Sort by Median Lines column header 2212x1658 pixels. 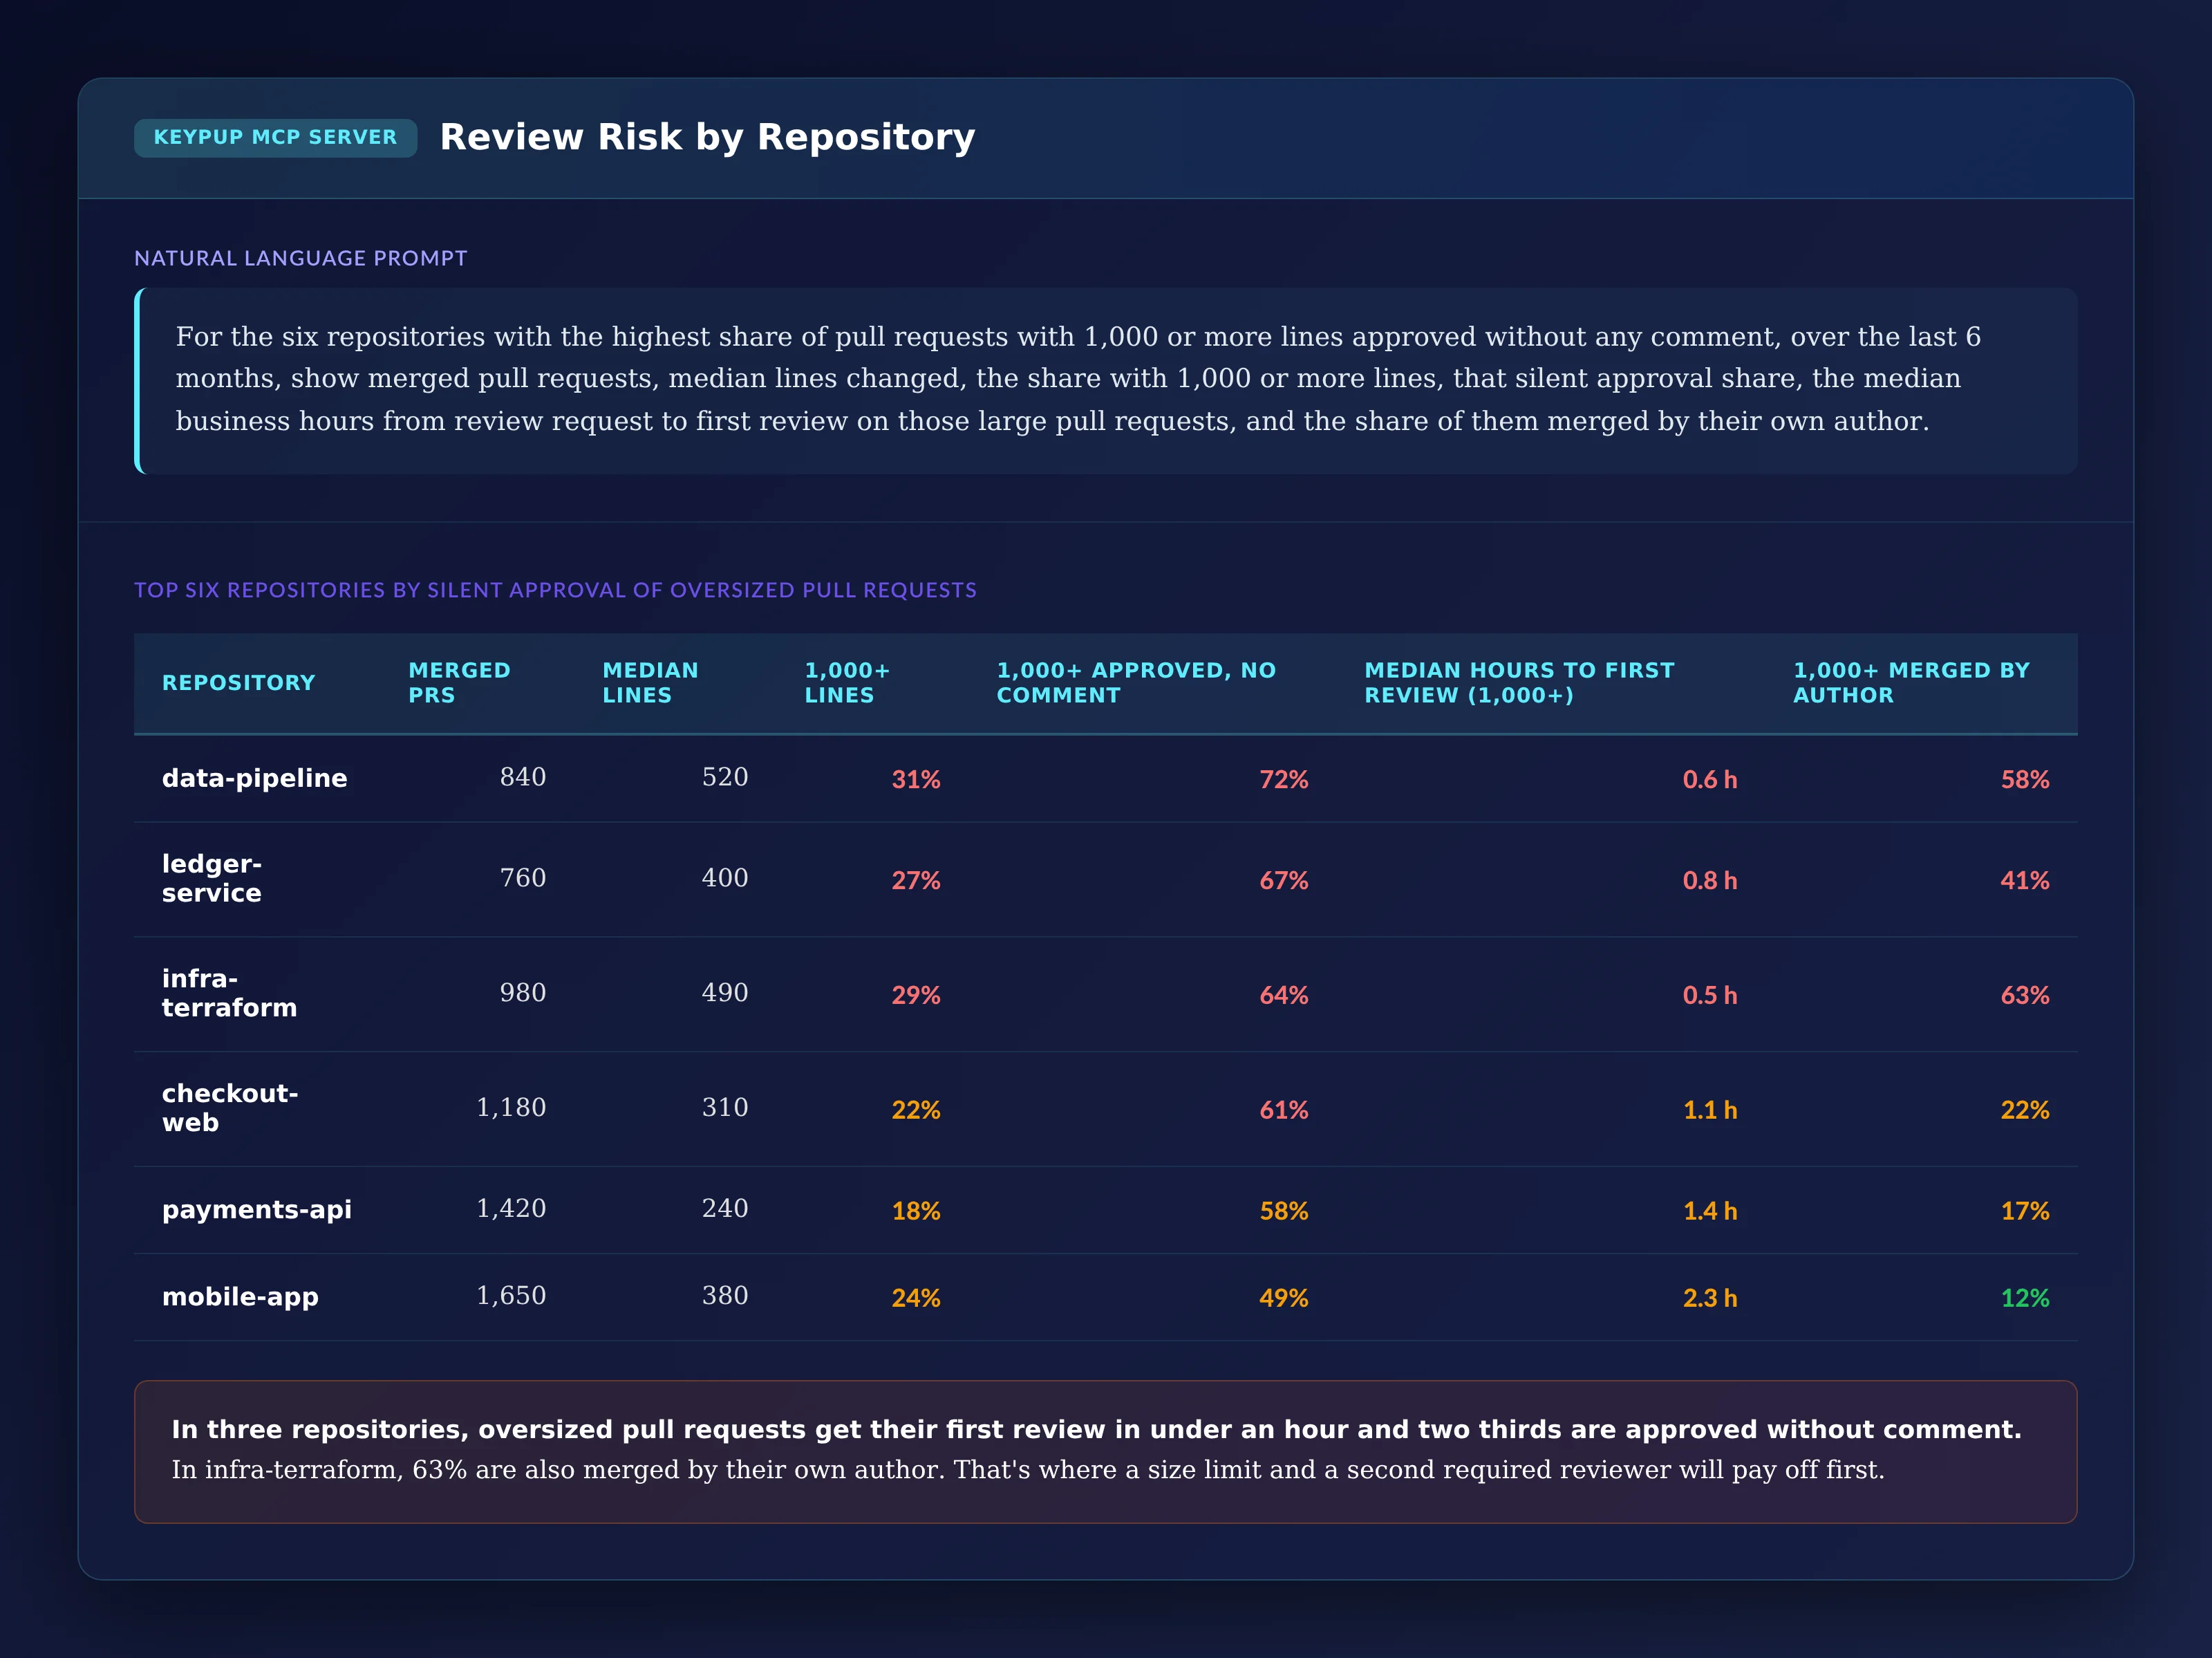pos(650,683)
